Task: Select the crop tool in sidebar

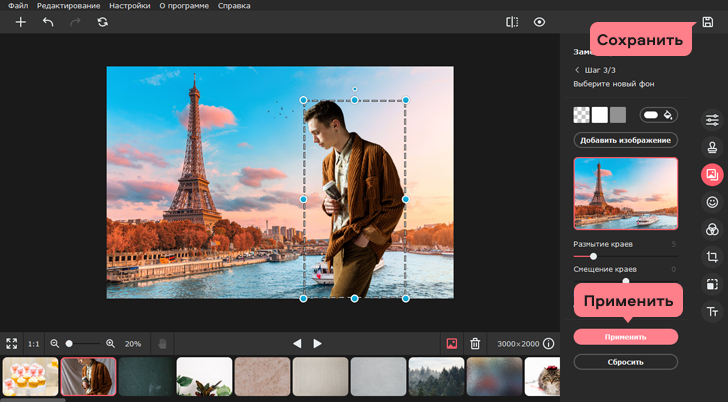Action: pyautogui.click(x=712, y=257)
